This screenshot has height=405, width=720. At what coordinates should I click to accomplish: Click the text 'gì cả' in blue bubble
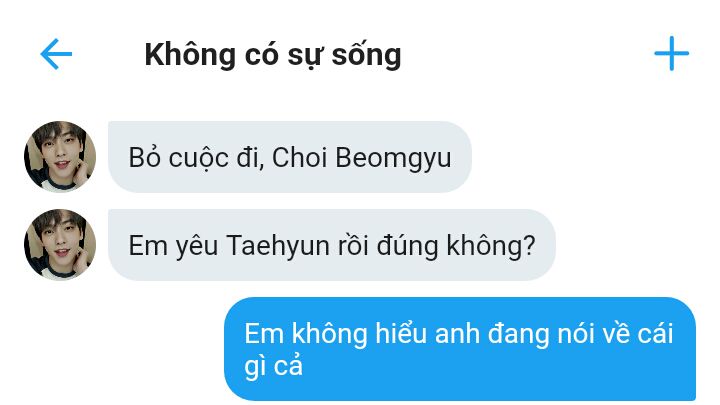click(x=274, y=367)
